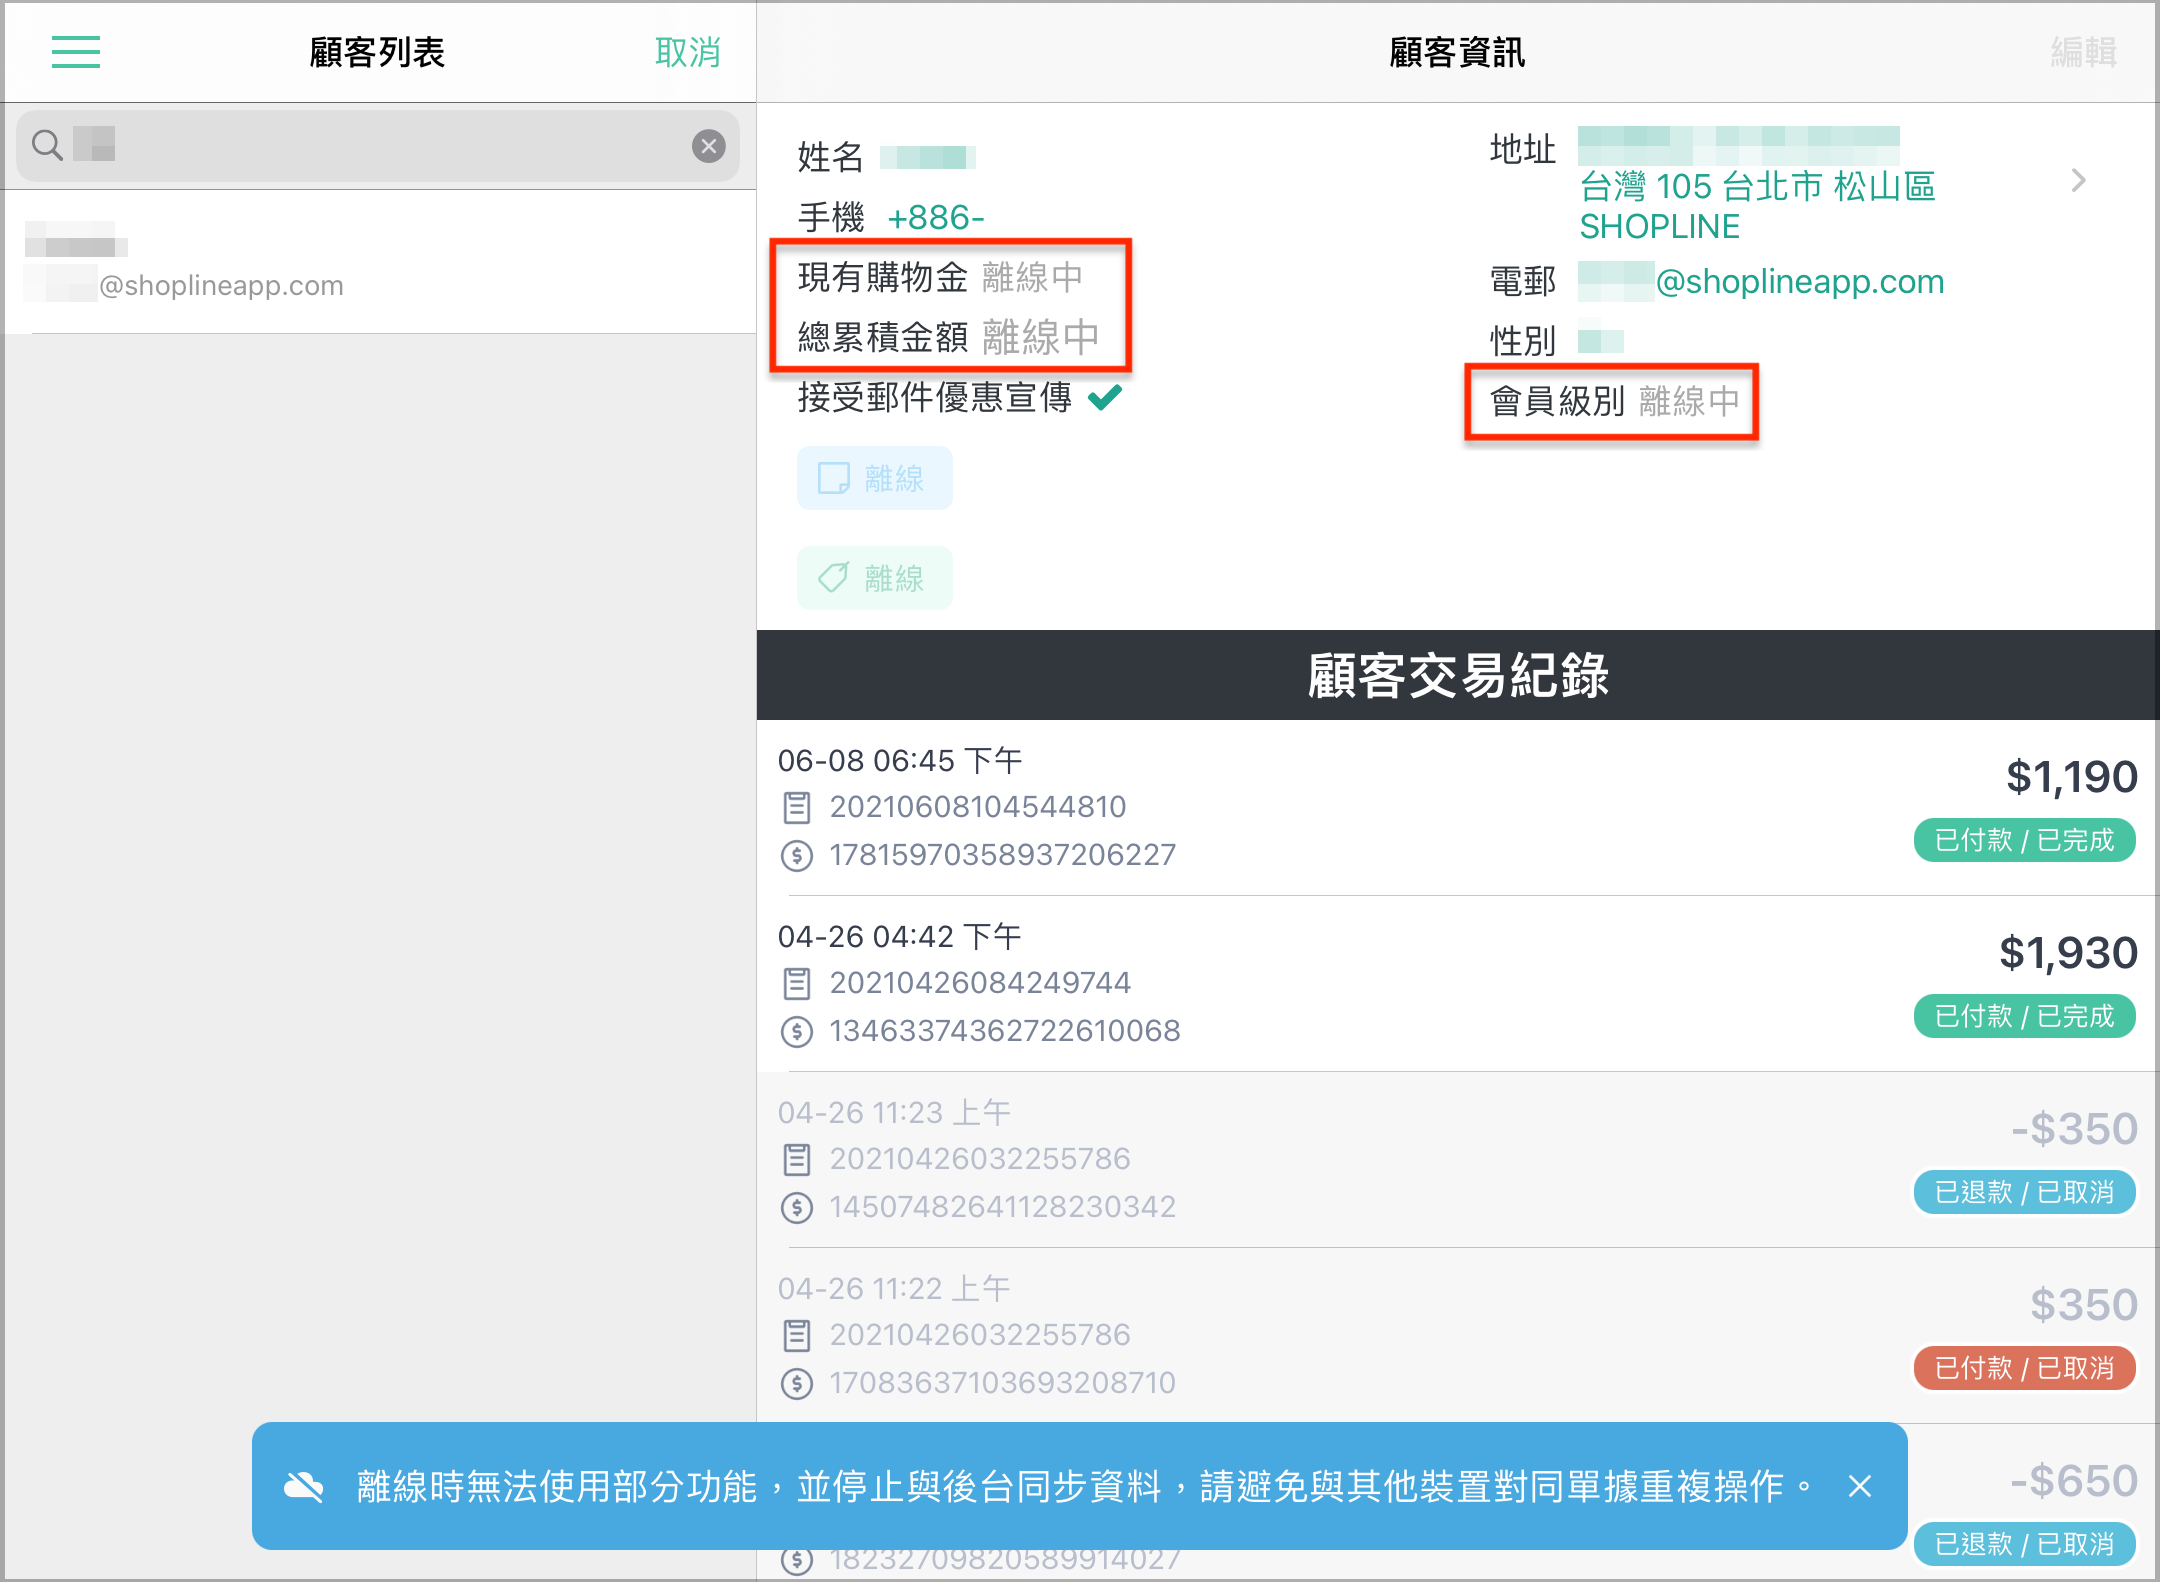2160x1582 pixels.
Task: Click 總累積金額 離線中 field
Action: click(948, 337)
